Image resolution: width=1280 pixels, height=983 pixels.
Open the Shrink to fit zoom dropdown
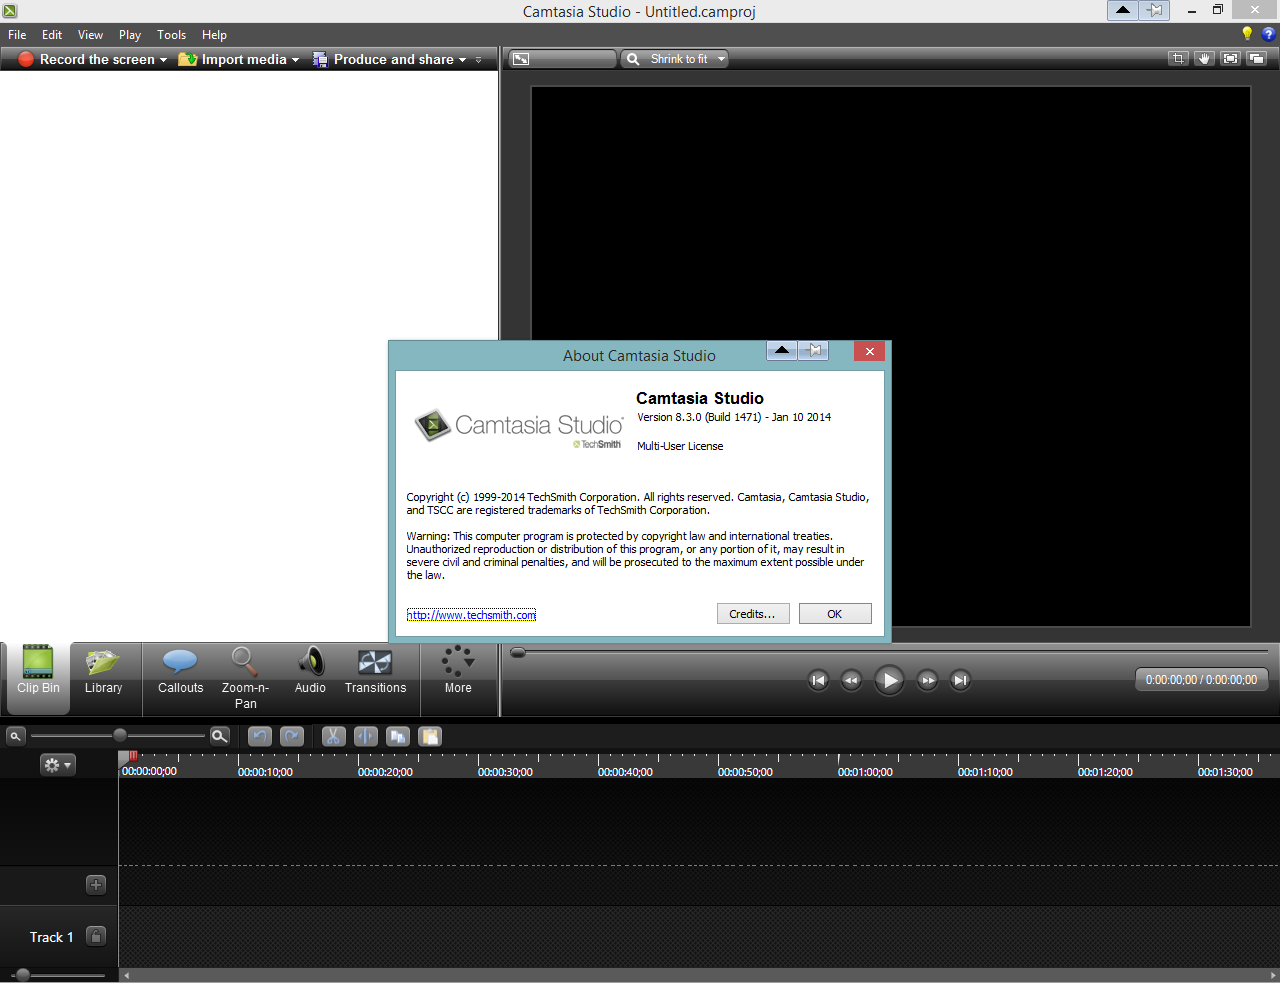point(675,59)
